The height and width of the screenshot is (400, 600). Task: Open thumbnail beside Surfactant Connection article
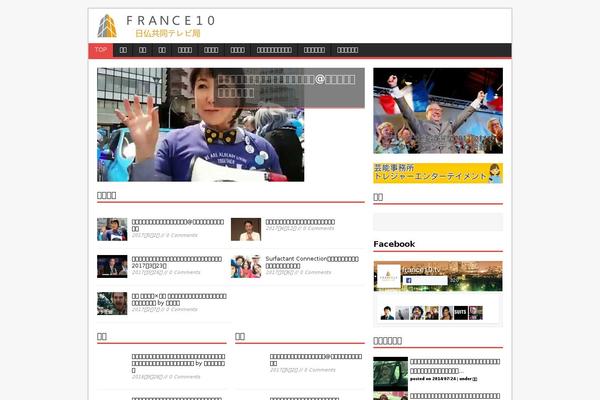246,266
